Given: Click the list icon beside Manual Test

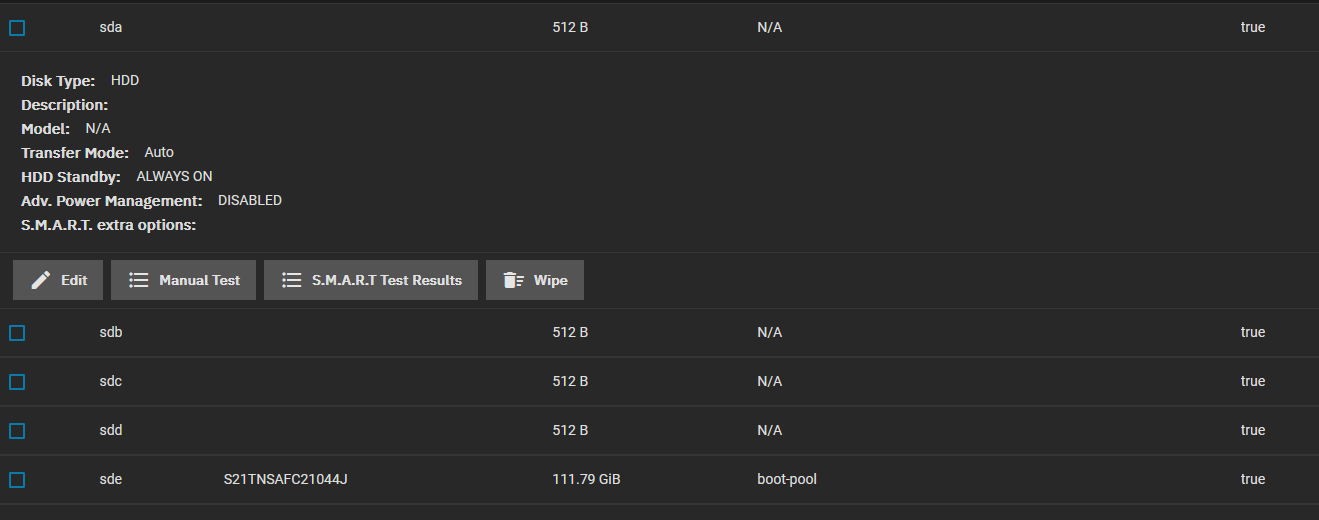Looking at the screenshot, I should pyautogui.click(x=139, y=280).
